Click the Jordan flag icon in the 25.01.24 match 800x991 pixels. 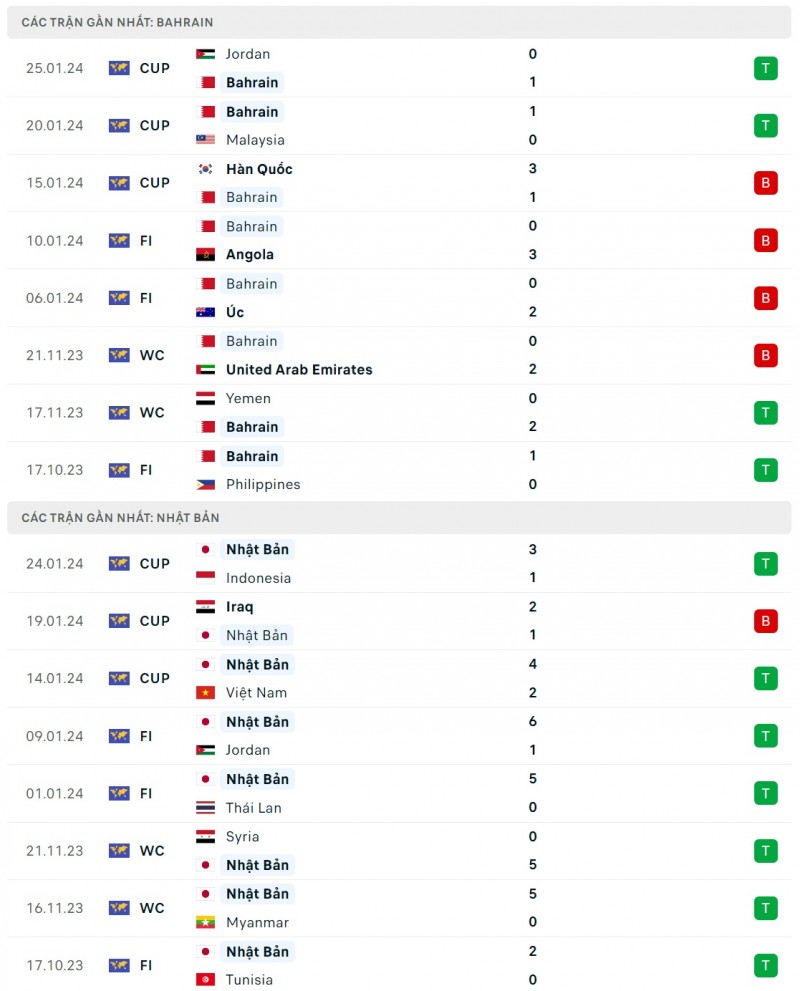click(x=206, y=54)
